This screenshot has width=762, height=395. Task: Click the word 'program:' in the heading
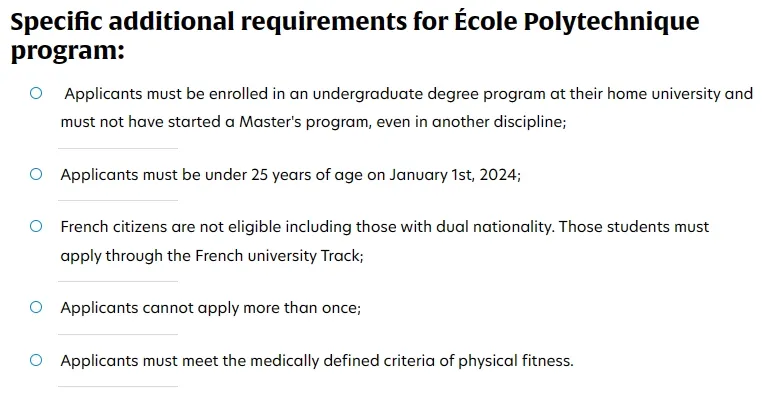pos(68,52)
